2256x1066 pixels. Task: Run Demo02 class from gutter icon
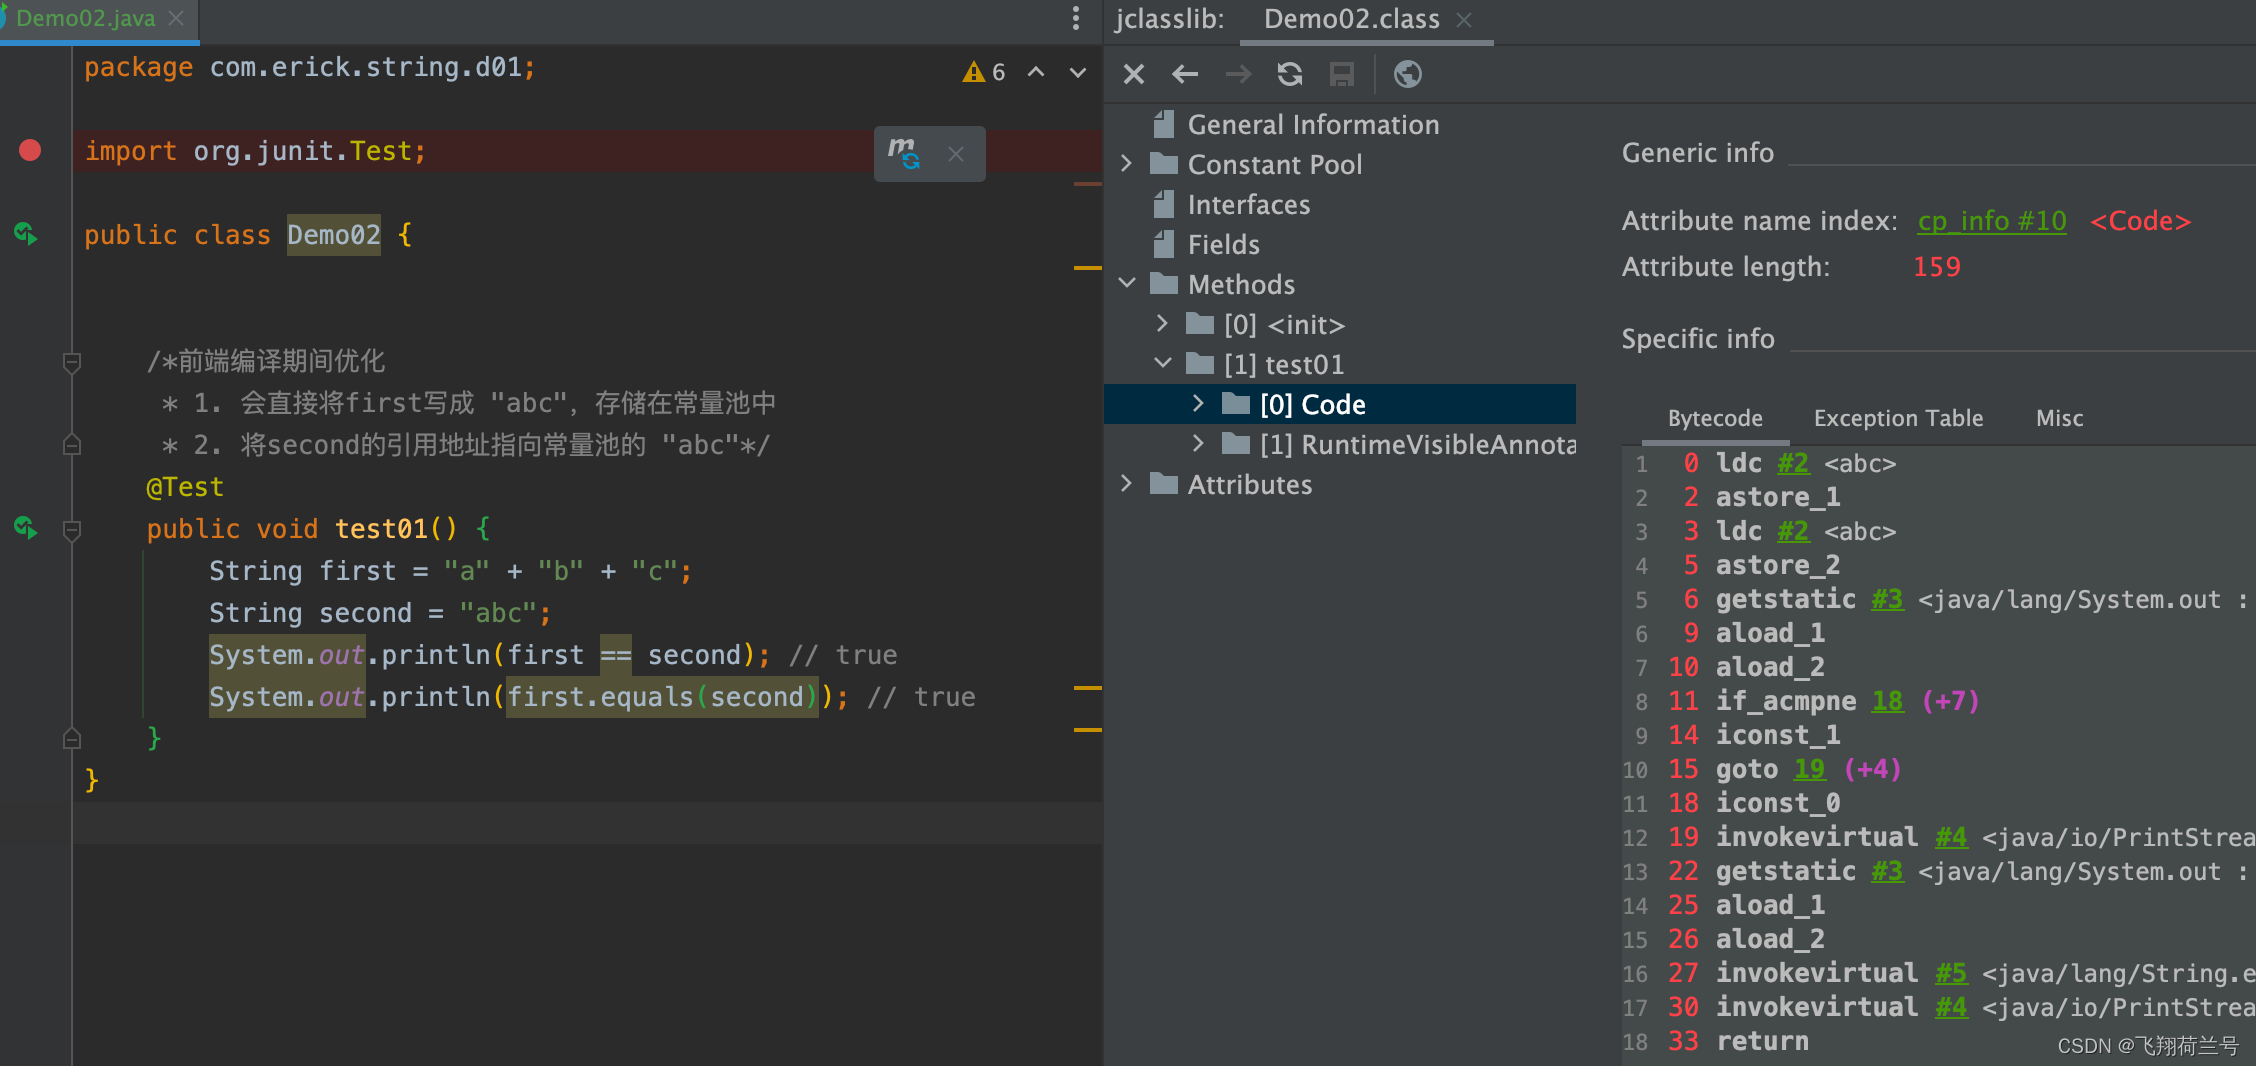26,234
